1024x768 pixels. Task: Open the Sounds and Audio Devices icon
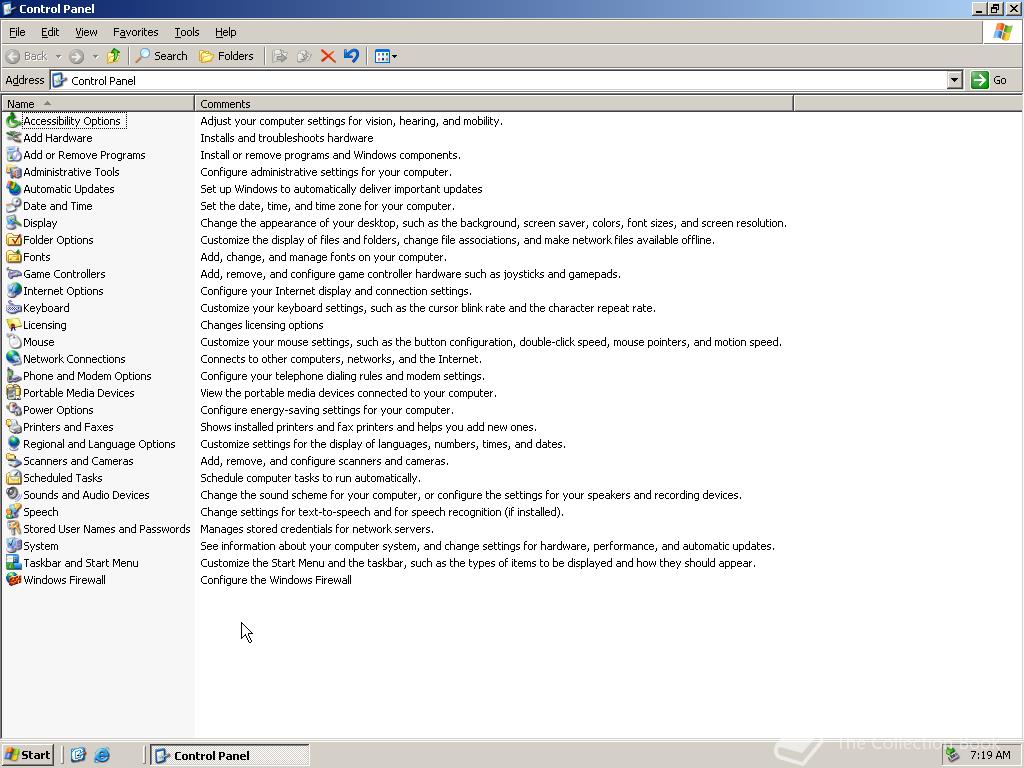point(13,494)
